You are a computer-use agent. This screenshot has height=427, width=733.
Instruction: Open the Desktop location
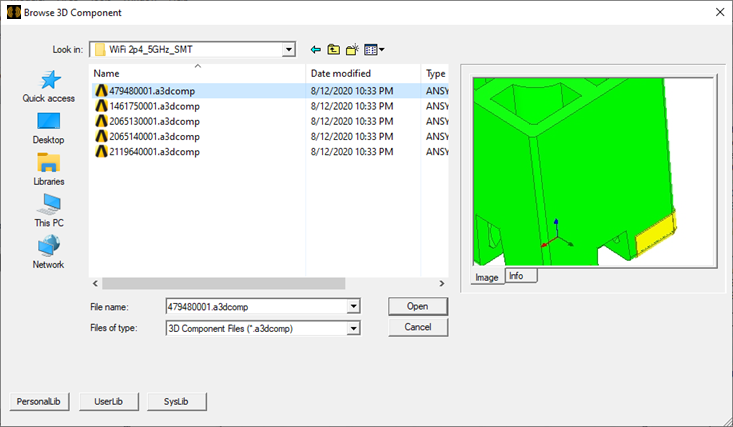49,128
